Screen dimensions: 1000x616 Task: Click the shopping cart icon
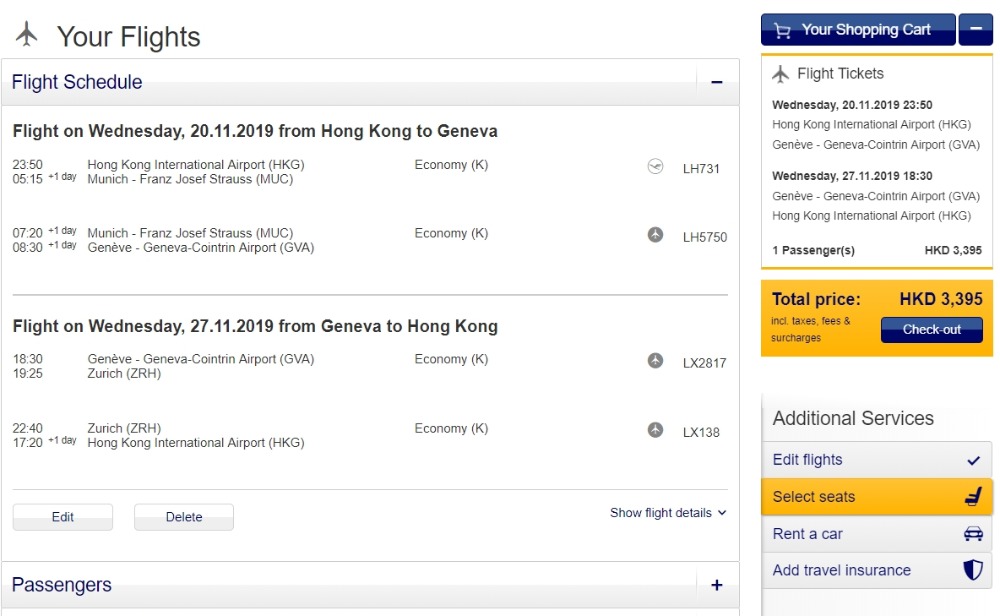tap(783, 30)
